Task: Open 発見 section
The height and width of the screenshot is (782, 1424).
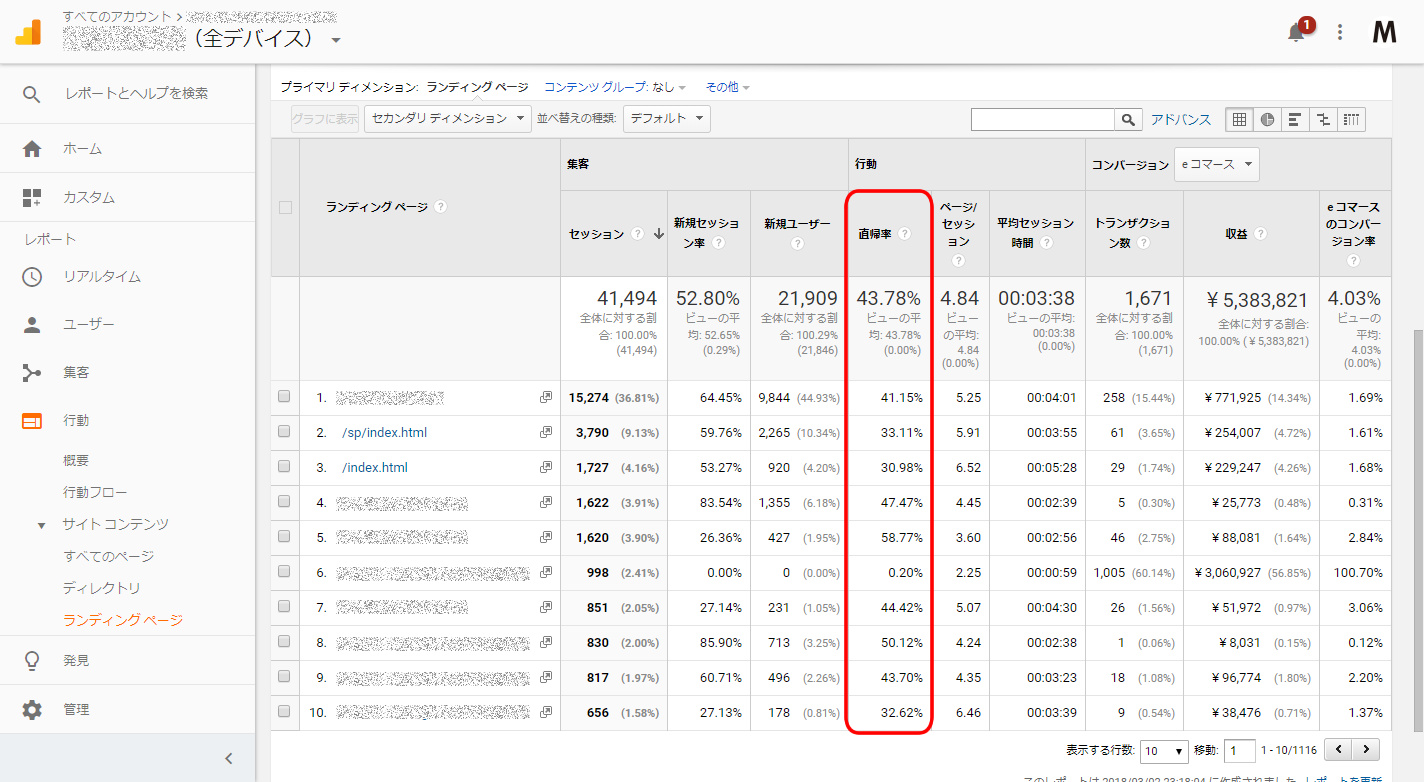Action: click(76, 660)
